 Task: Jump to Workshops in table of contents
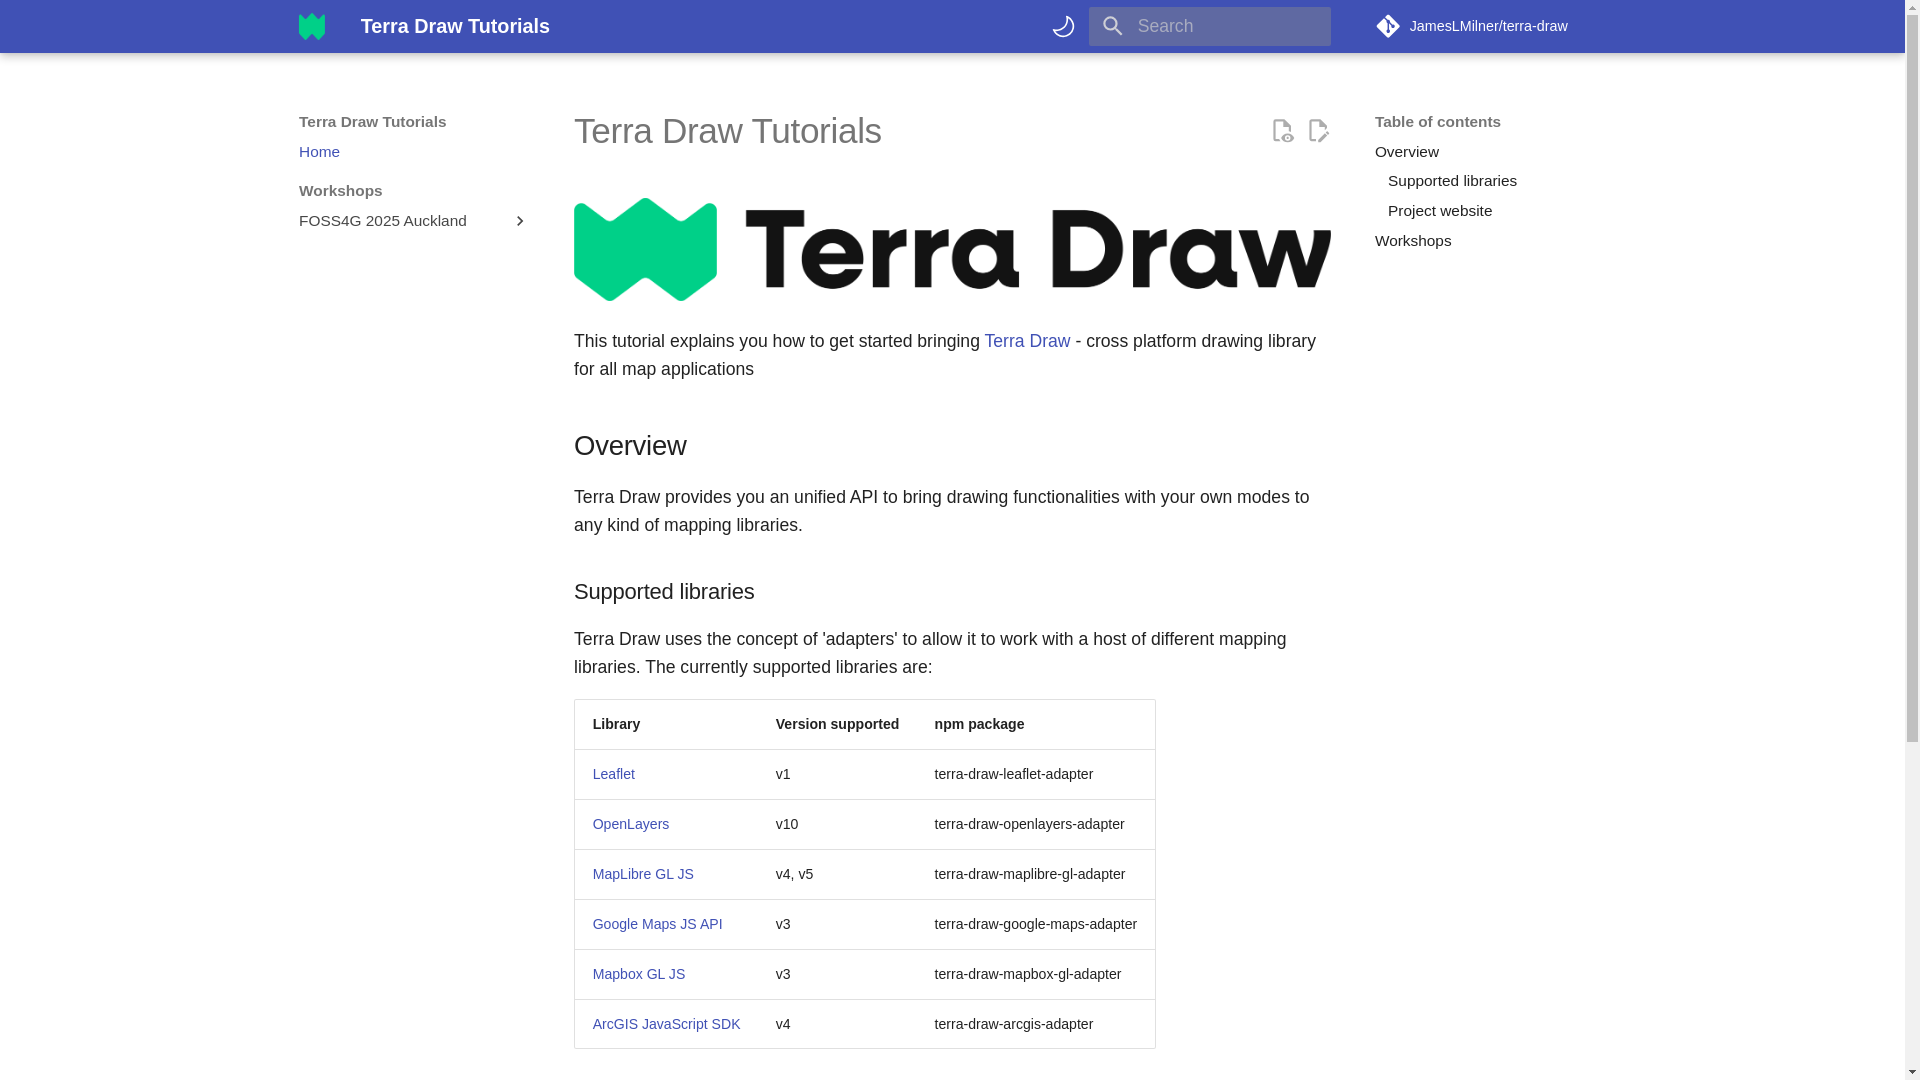coord(1412,241)
